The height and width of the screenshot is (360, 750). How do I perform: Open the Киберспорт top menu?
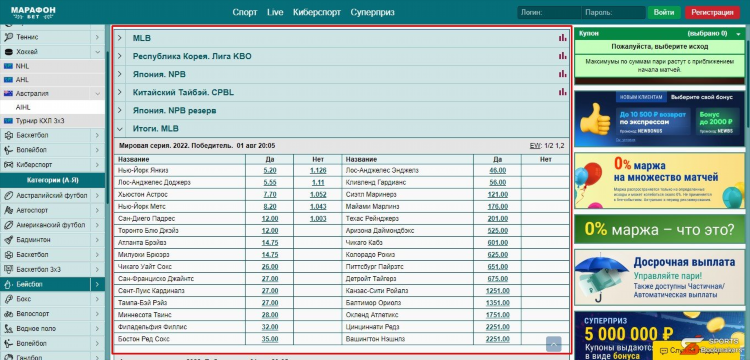(x=317, y=12)
